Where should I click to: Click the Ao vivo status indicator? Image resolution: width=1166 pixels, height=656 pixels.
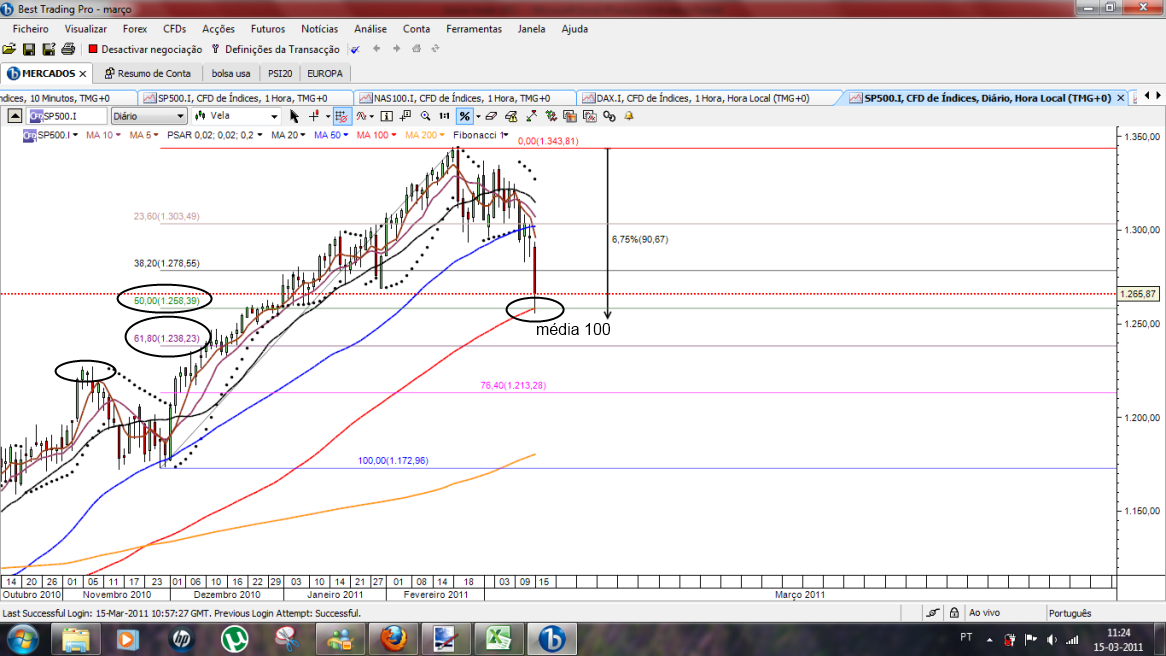(984, 614)
